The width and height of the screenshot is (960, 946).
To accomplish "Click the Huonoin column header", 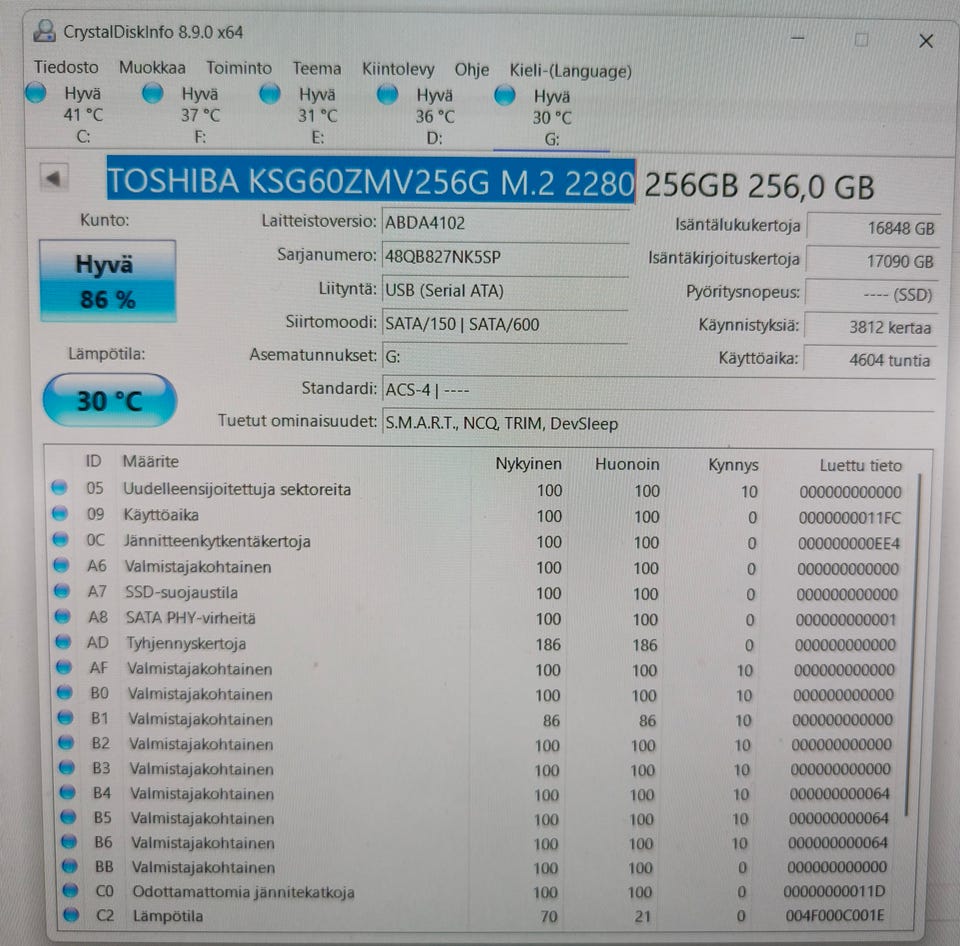I will click(x=627, y=464).
